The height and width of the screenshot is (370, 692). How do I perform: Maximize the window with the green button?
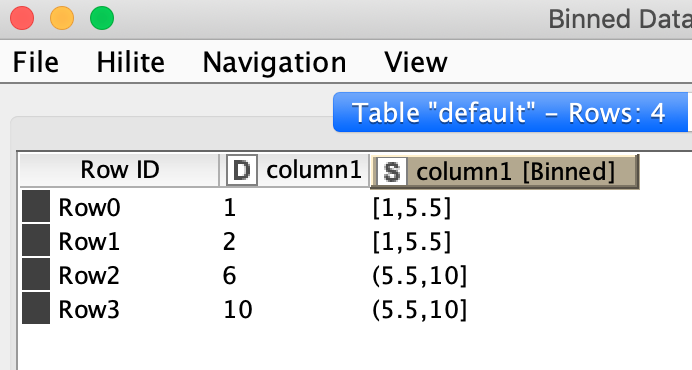pos(102,18)
